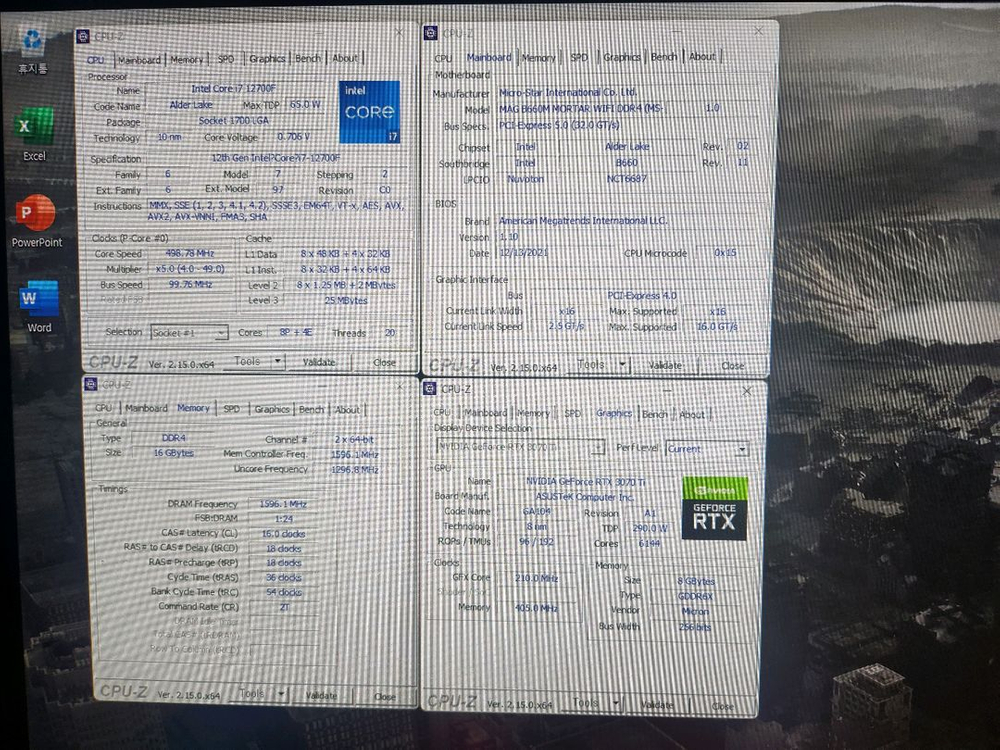Image resolution: width=1000 pixels, height=750 pixels.
Task: Open About tab in the Graphics window
Action: point(692,415)
